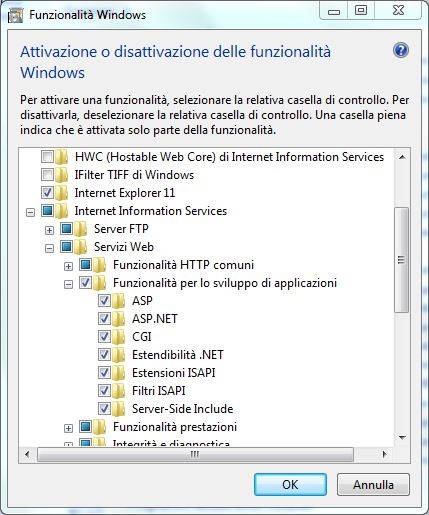Click the folder icon beside Internet Explorer 11
This screenshot has width=429, height=515.
click(61, 193)
